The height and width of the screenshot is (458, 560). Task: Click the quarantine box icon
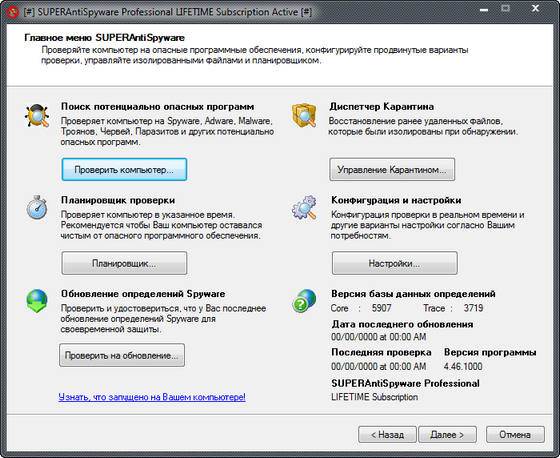(x=304, y=115)
